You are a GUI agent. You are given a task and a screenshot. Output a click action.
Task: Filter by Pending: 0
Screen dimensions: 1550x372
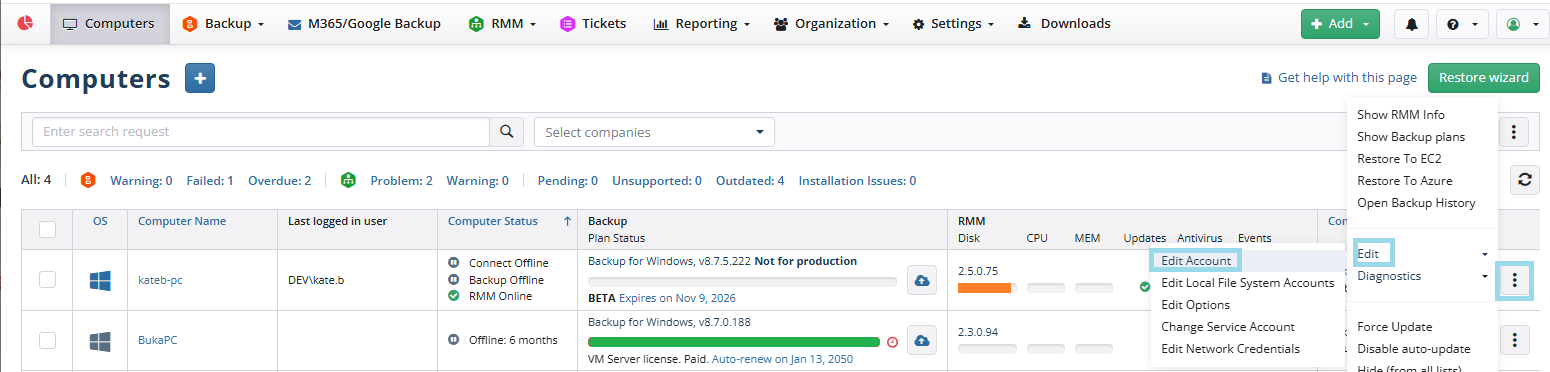pos(568,181)
